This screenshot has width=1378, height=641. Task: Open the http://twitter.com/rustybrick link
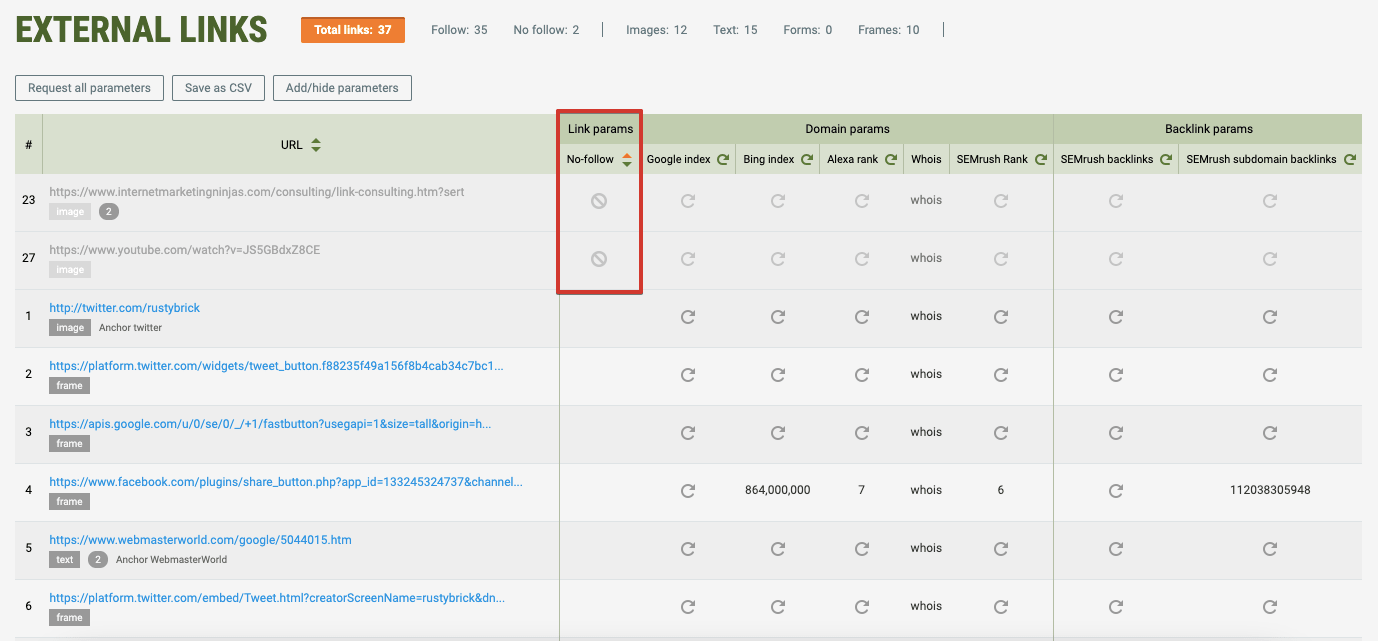point(125,308)
